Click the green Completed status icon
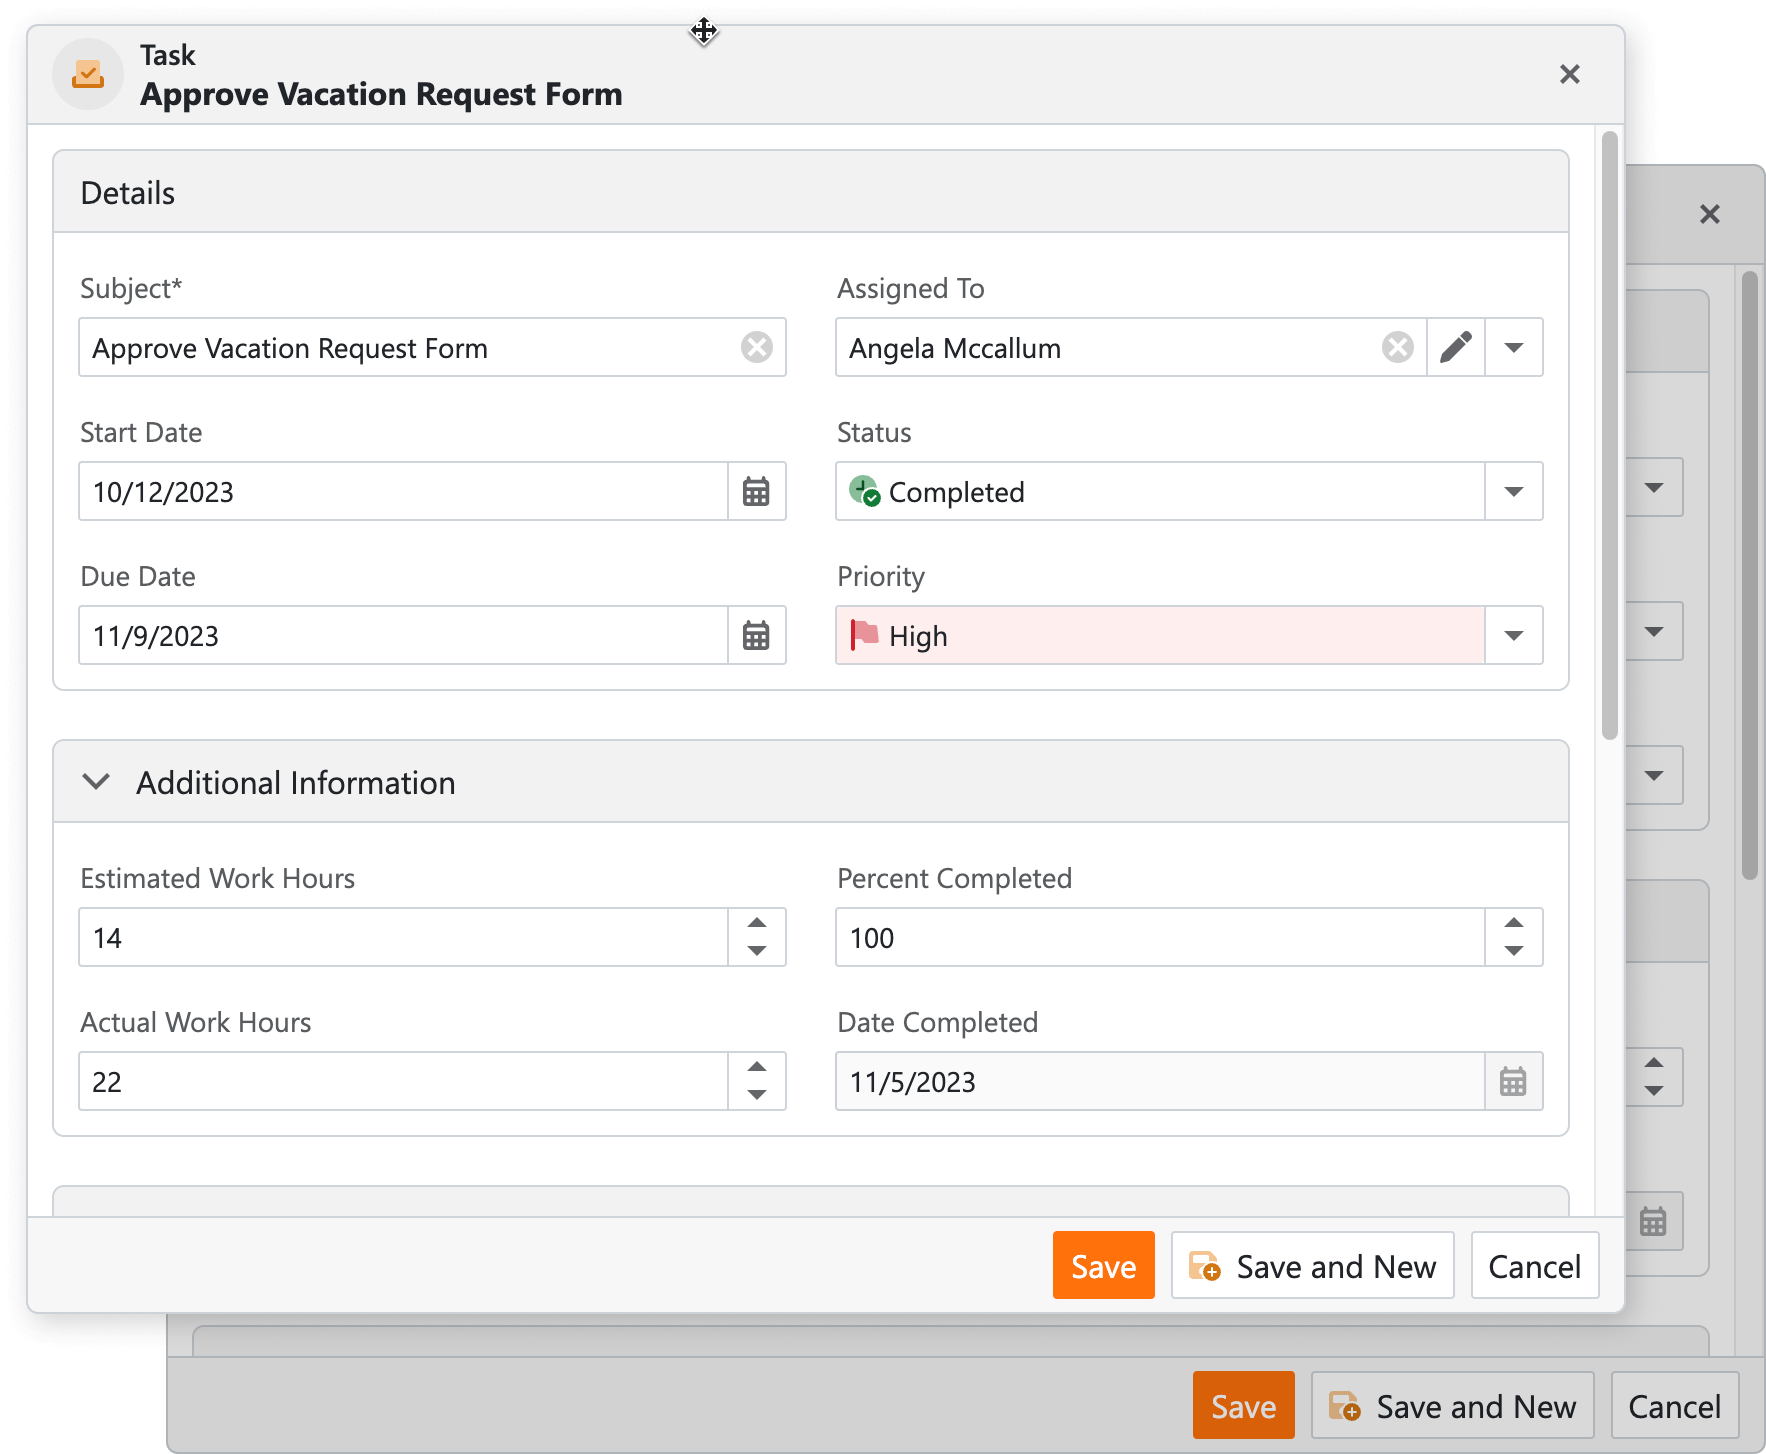This screenshot has height=1454, width=1766. click(866, 491)
